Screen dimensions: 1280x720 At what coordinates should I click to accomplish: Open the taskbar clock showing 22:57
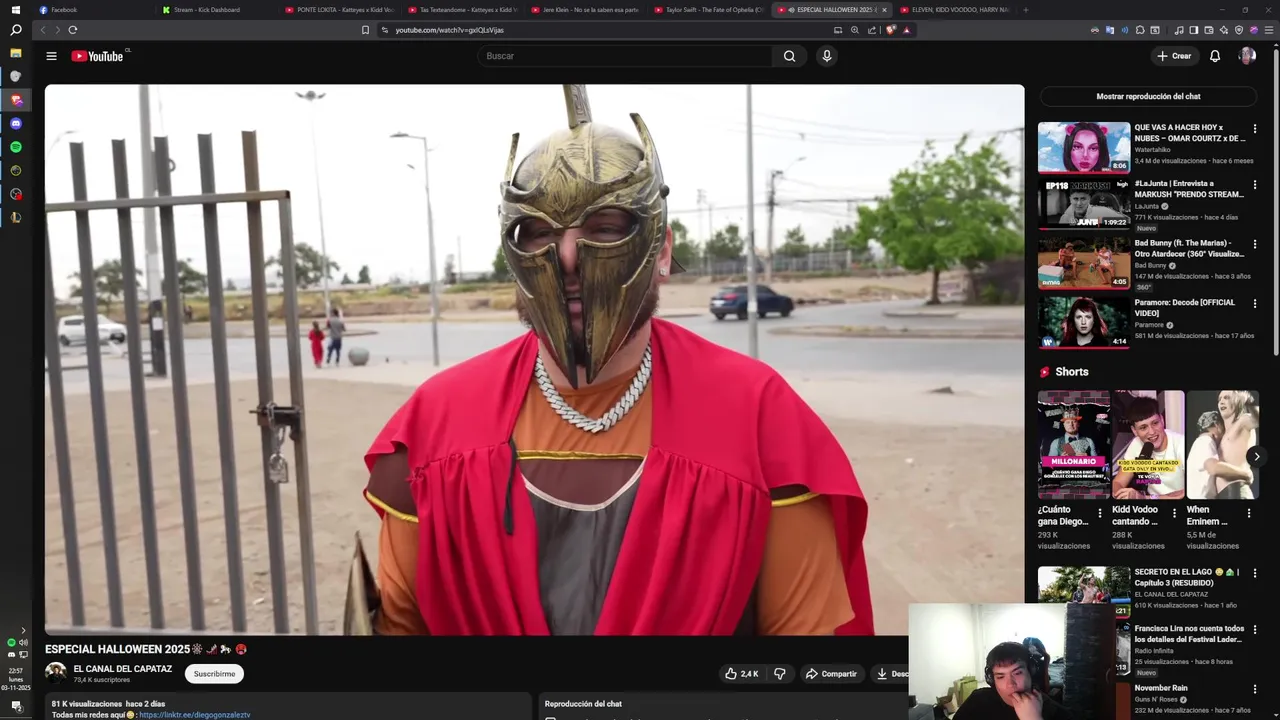click(15, 679)
